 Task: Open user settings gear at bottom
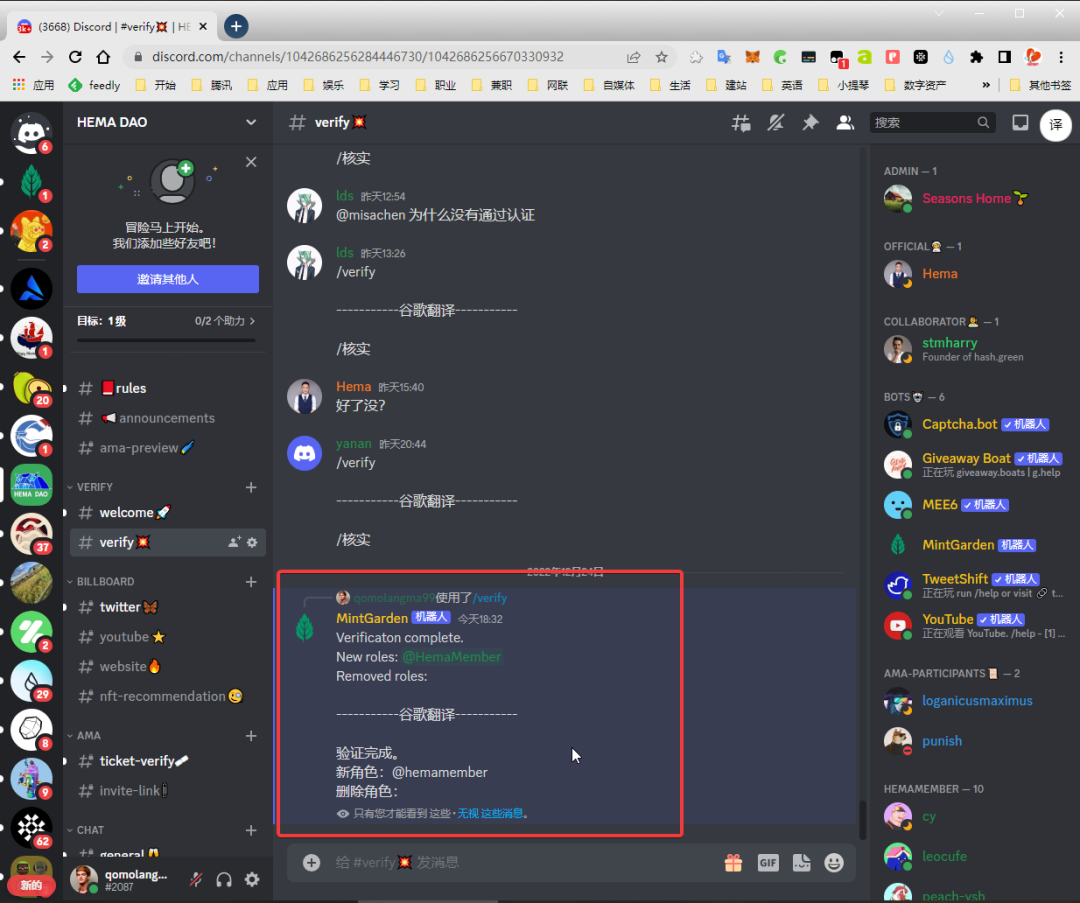point(252,880)
